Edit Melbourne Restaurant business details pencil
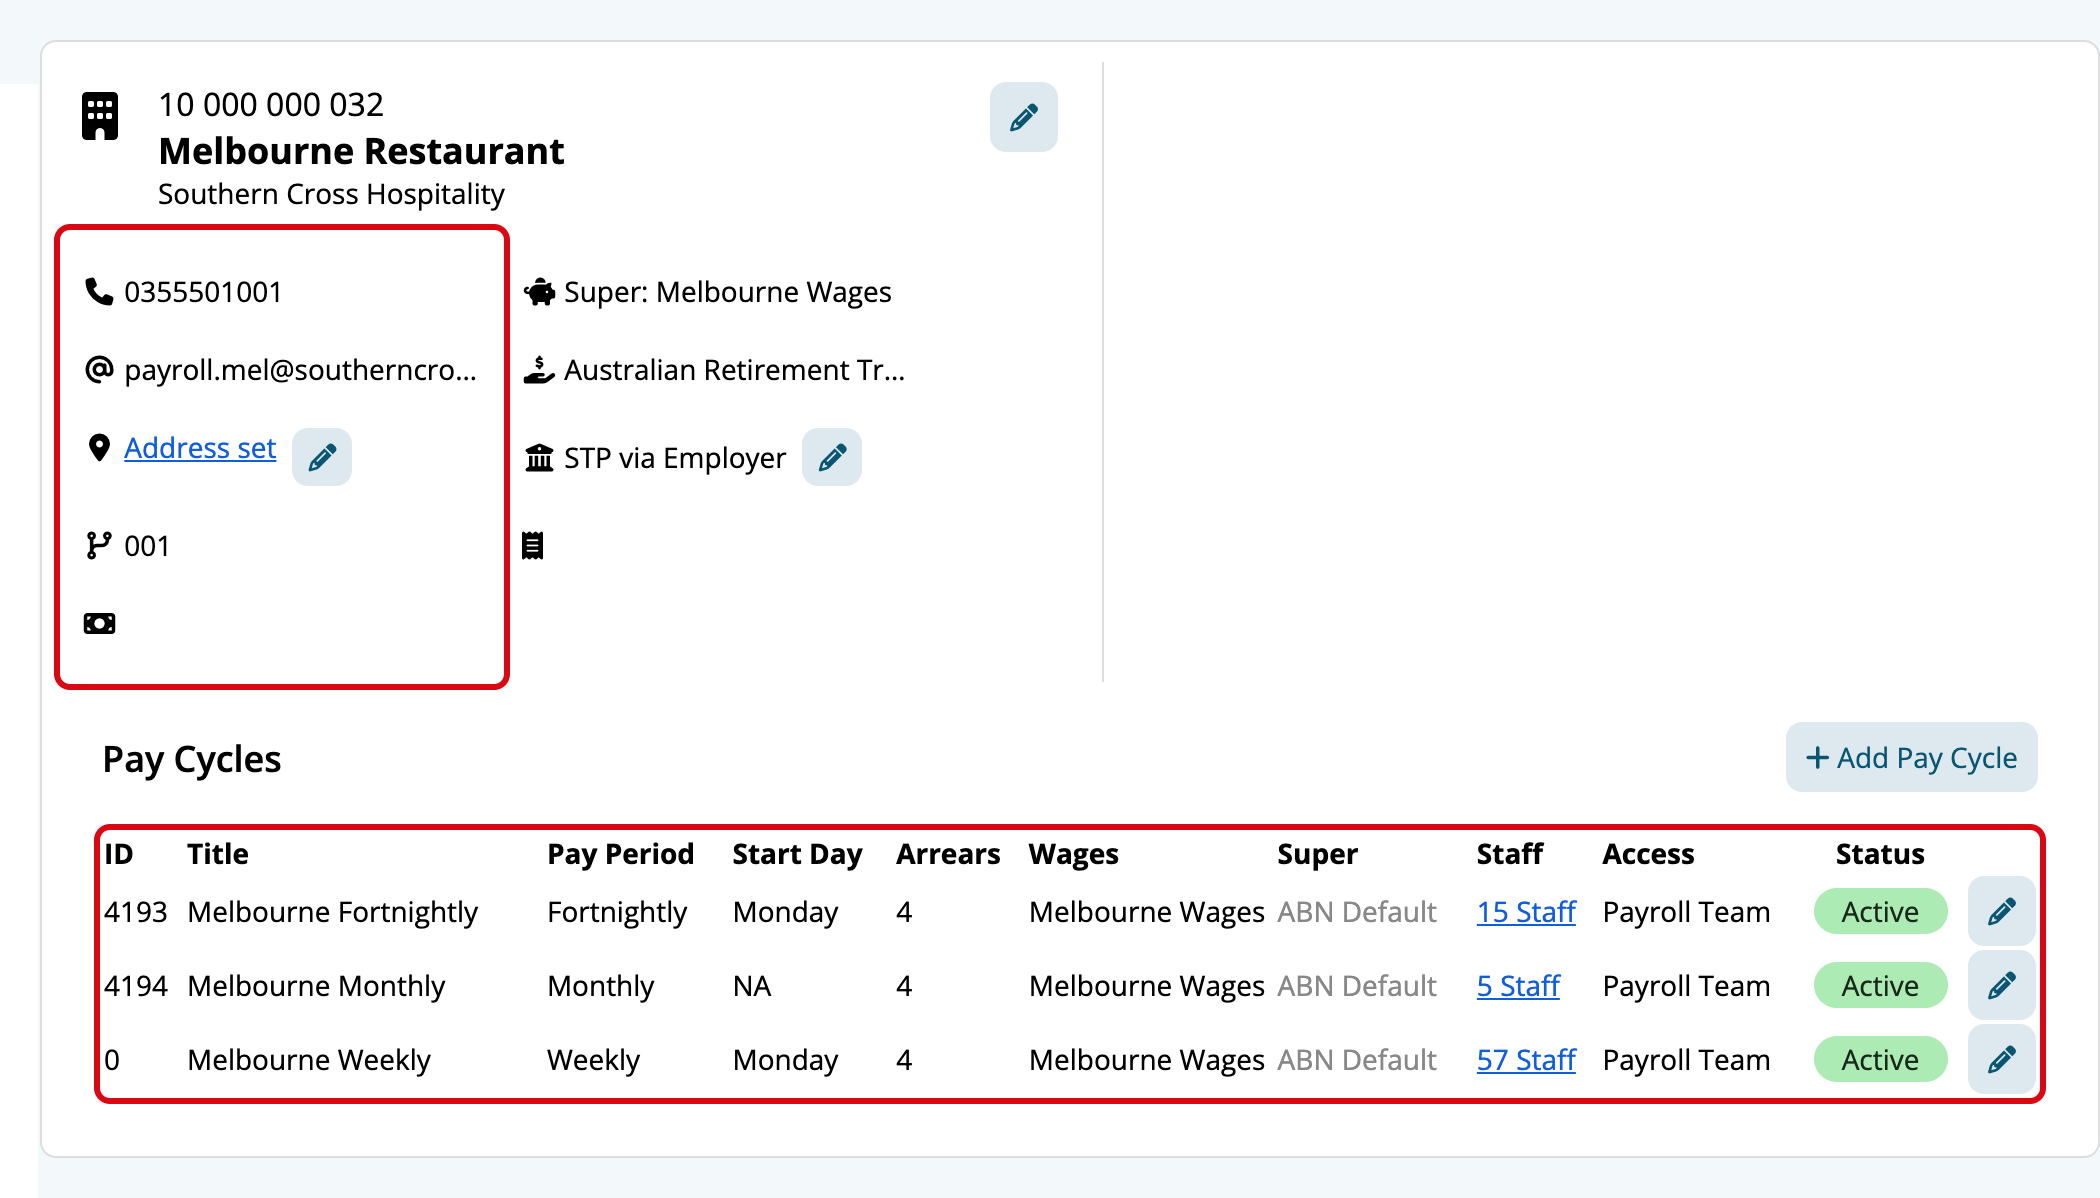Image resolution: width=2100 pixels, height=1198 pixels. pos(1023,117)
